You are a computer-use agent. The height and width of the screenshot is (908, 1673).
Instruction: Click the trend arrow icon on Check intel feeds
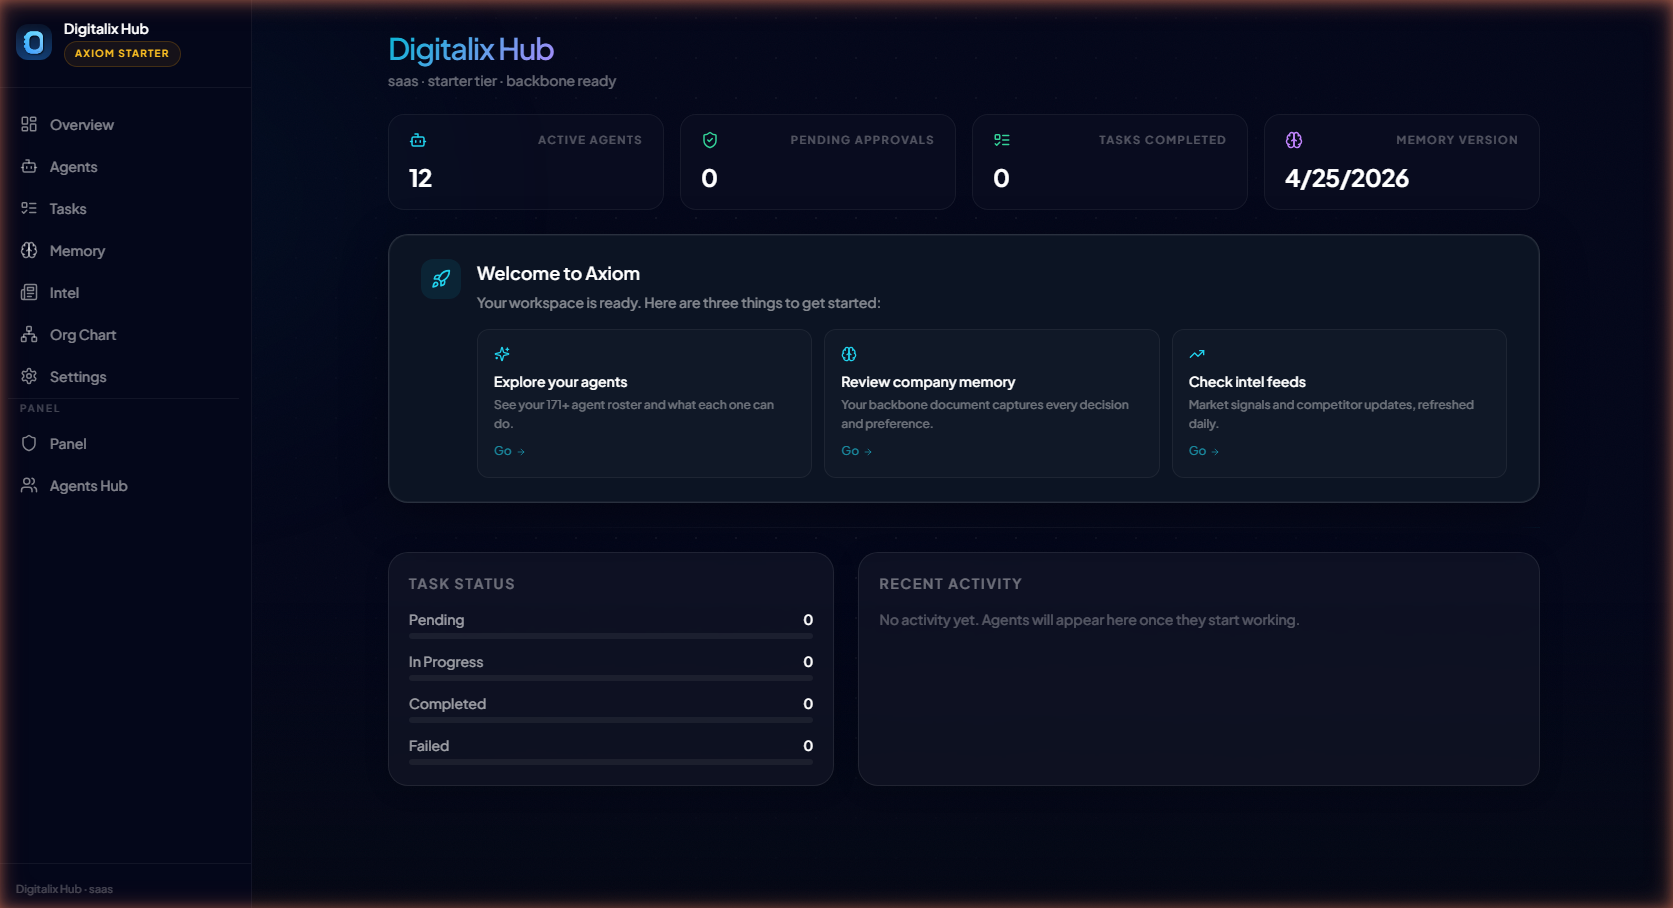(1197, 354)
